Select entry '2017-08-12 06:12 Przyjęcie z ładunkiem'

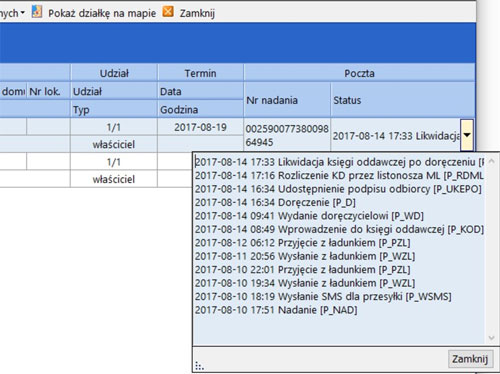(303, 243)
